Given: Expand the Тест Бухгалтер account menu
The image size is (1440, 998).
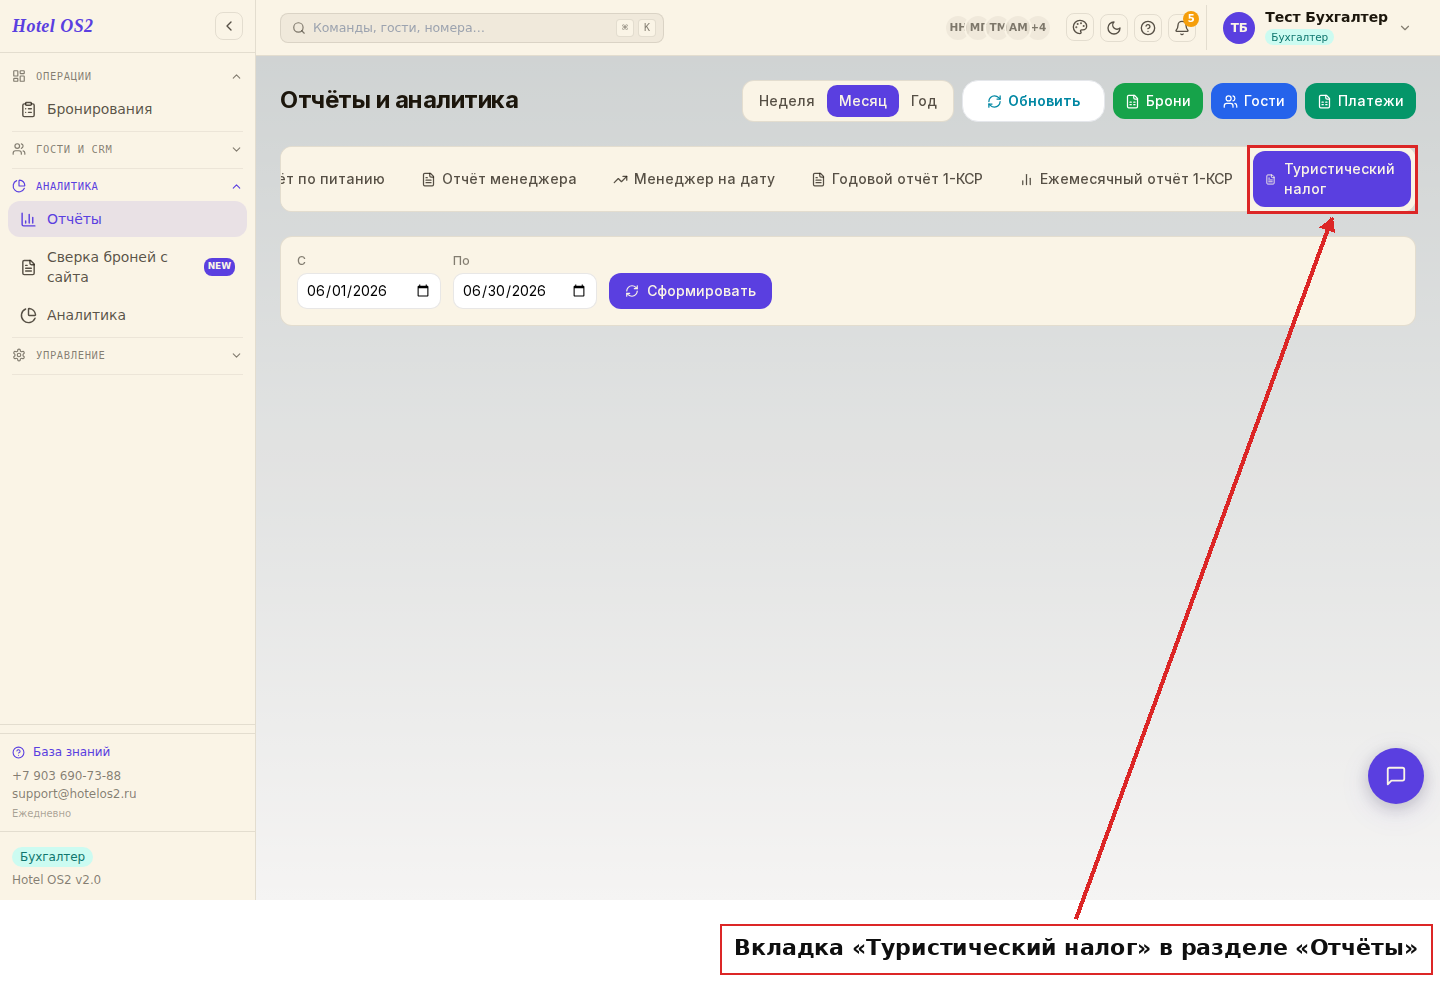Looking at the screenshot, I should [x=1405, y=27].
